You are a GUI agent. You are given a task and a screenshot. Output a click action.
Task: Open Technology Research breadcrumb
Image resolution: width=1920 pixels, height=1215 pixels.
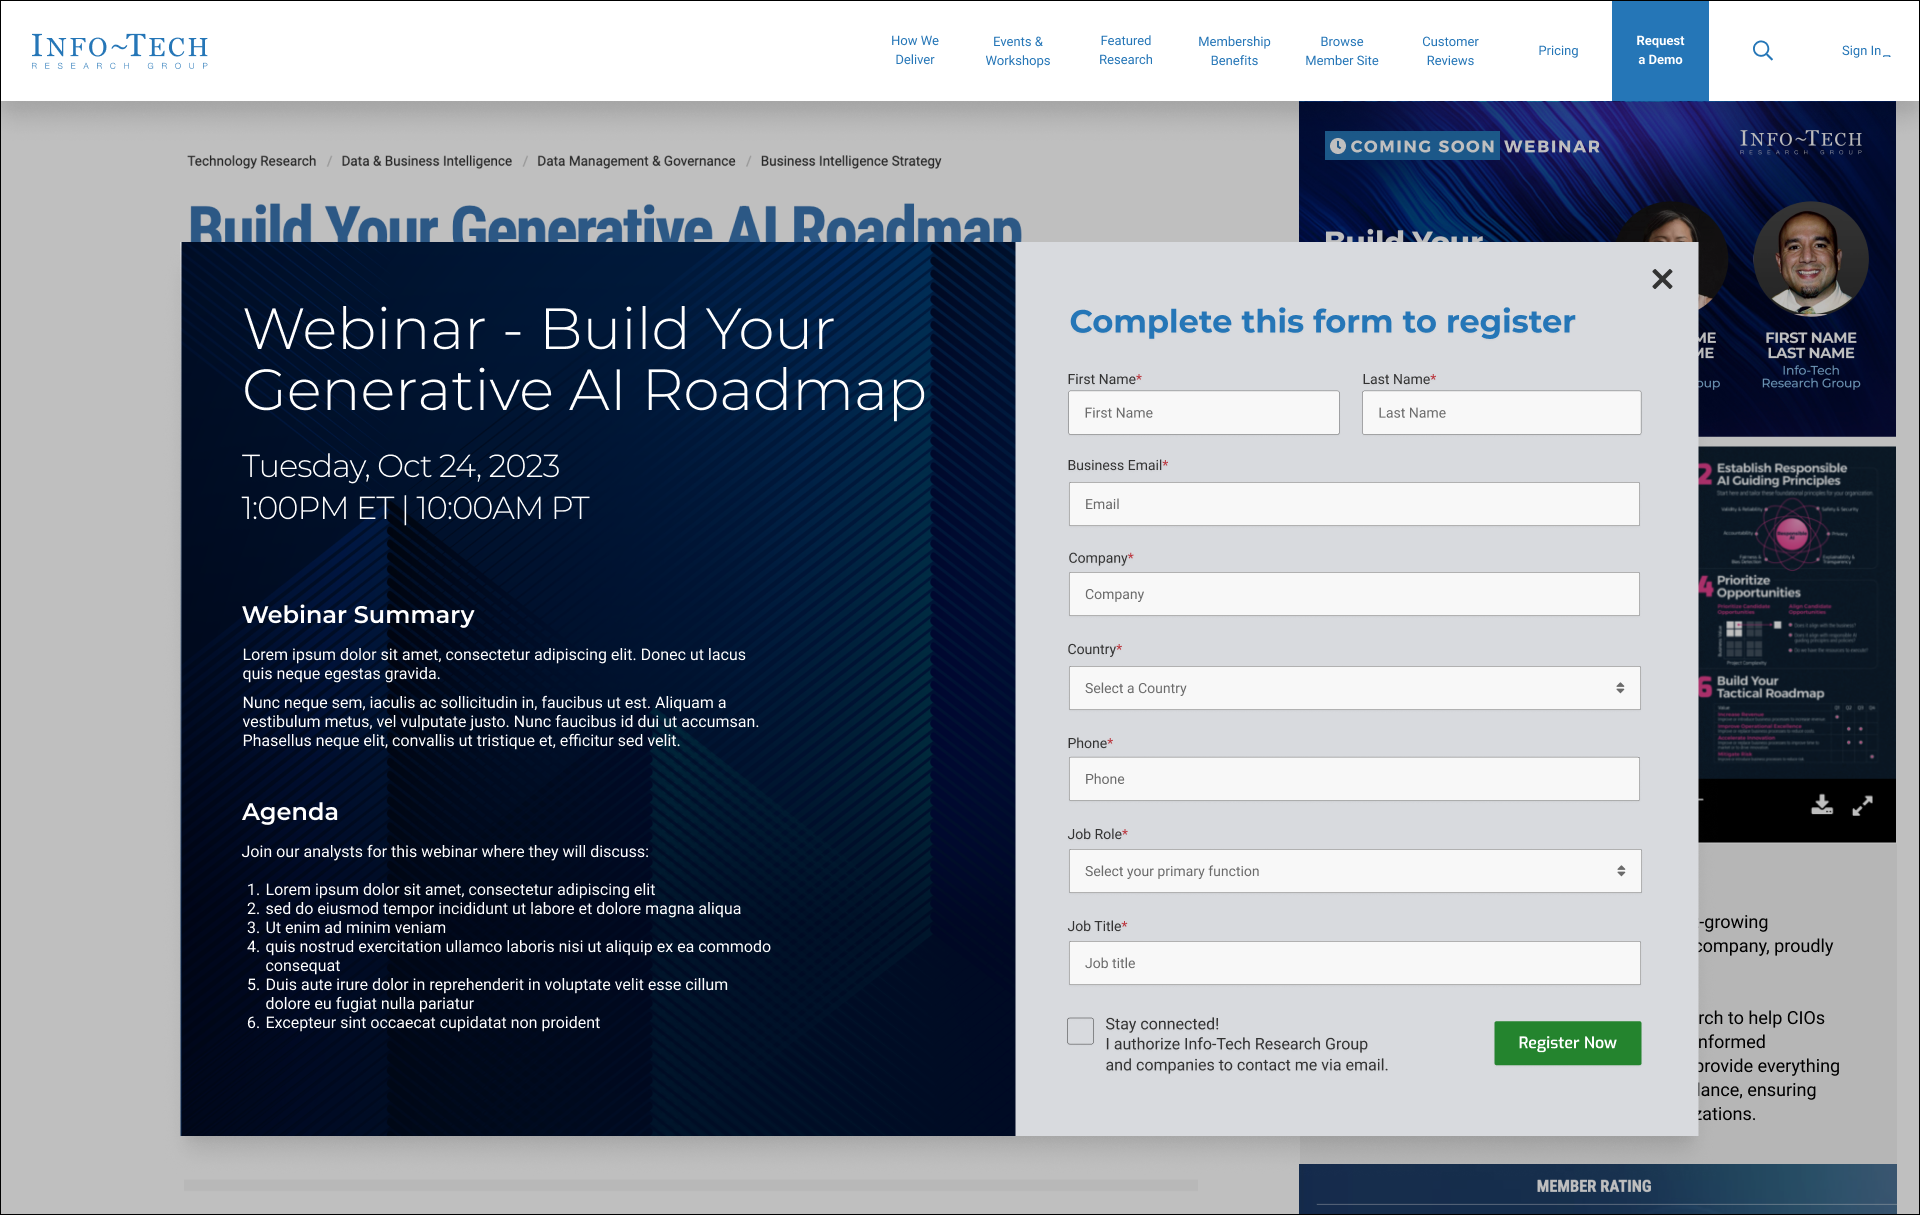pyautogui.click(x=251, y=161)
